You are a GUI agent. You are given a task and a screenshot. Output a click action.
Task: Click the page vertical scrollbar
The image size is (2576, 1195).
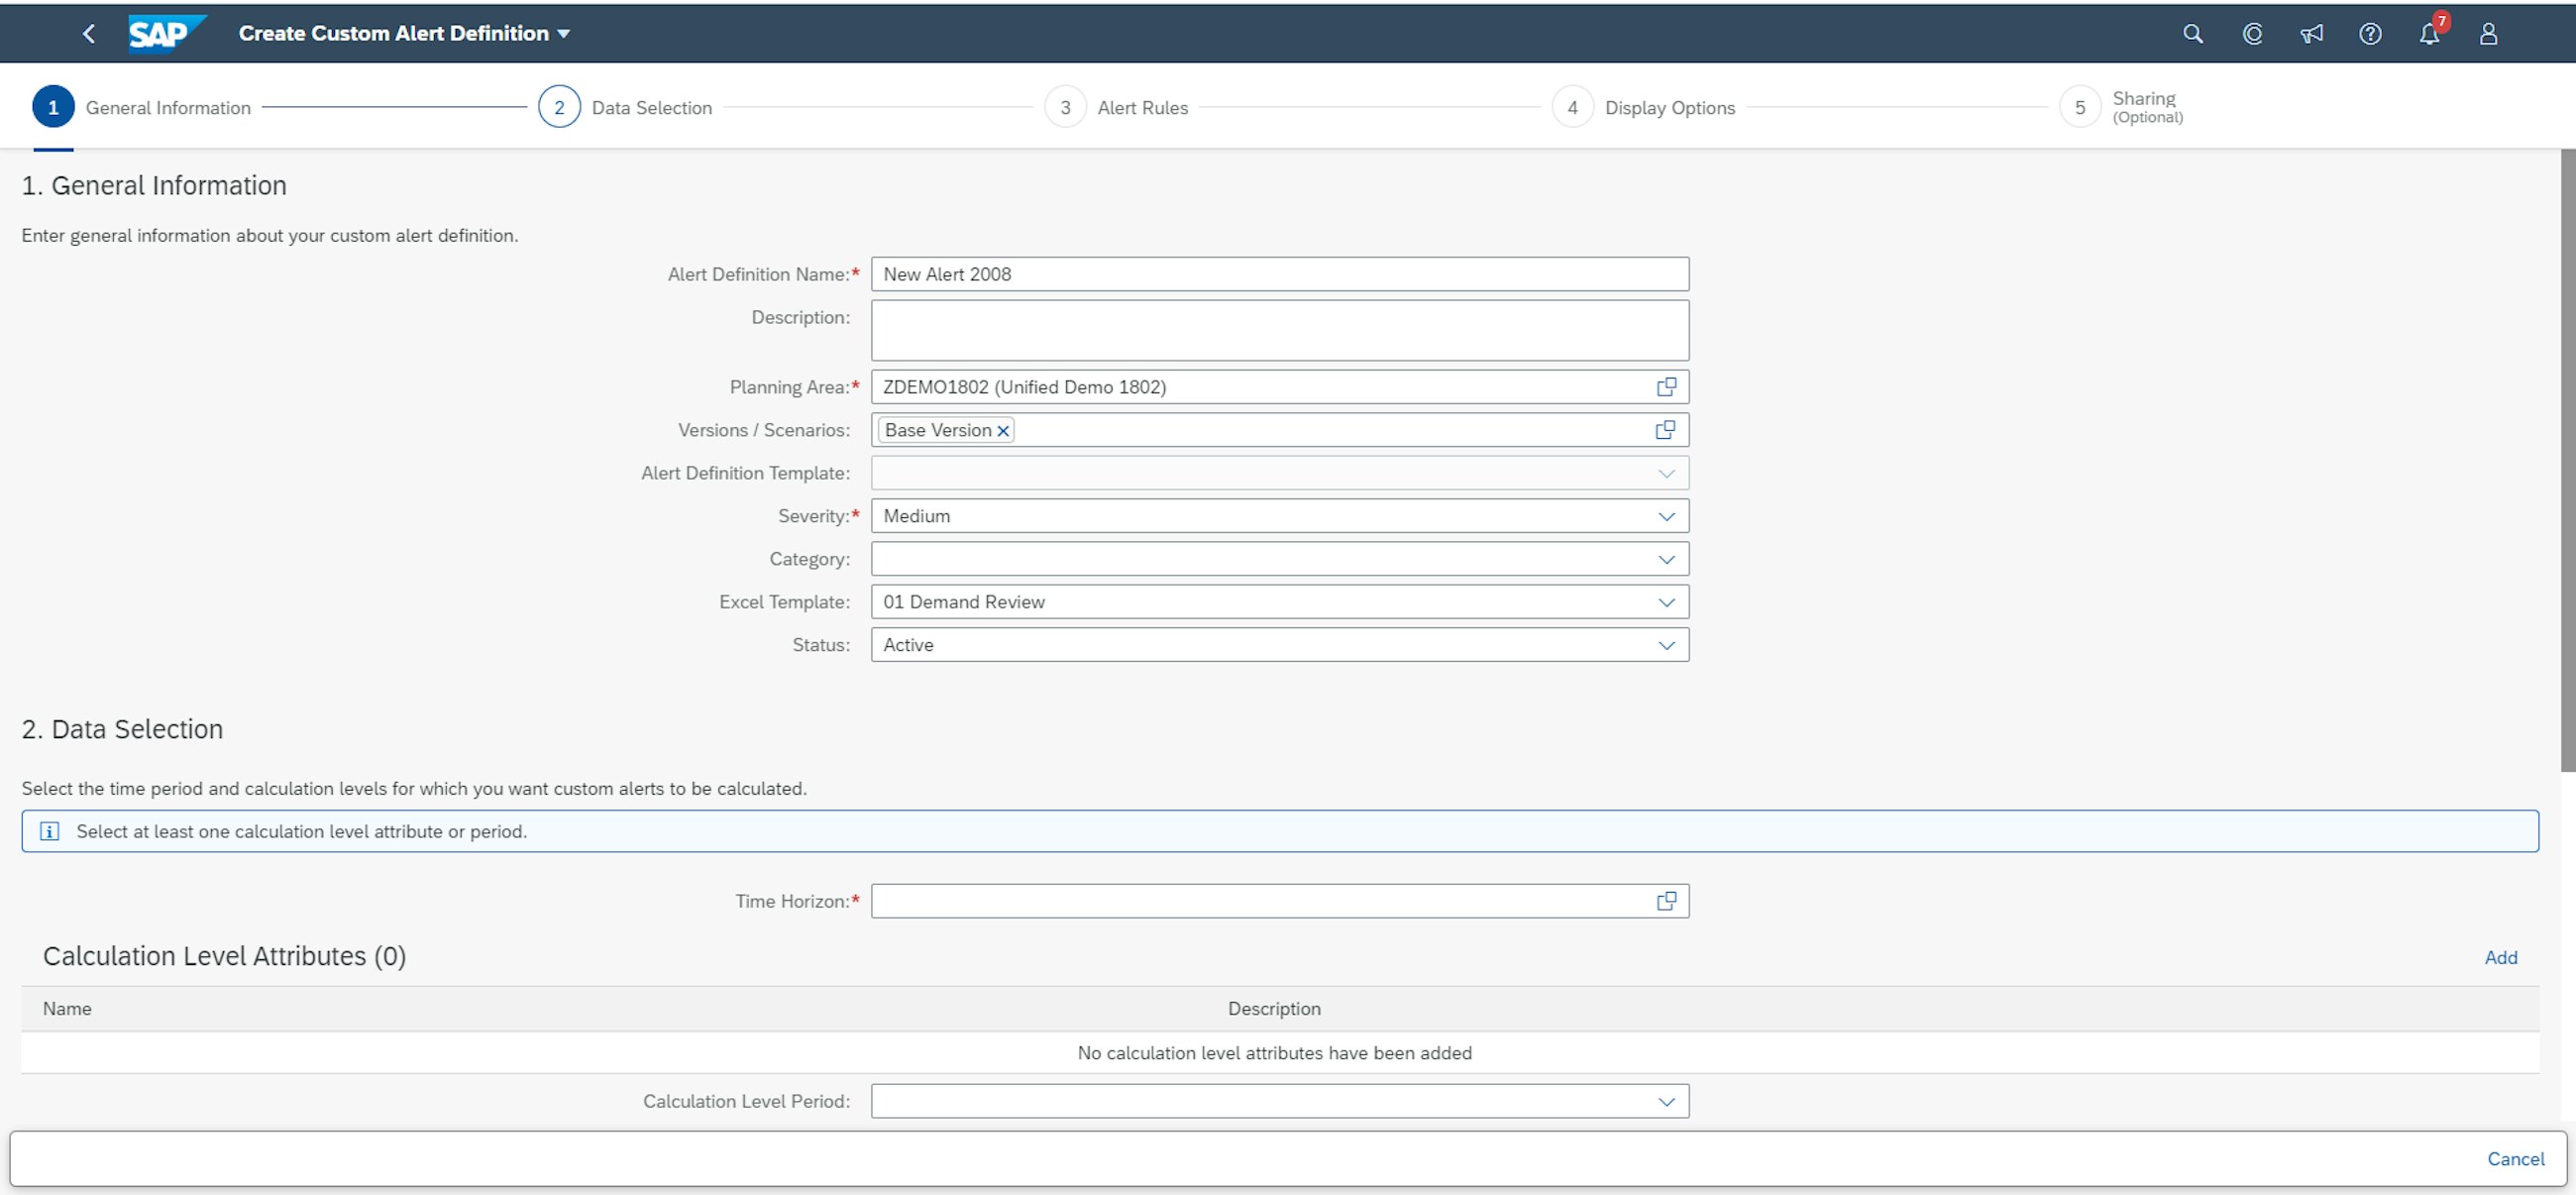click(x=2567, y=460)
